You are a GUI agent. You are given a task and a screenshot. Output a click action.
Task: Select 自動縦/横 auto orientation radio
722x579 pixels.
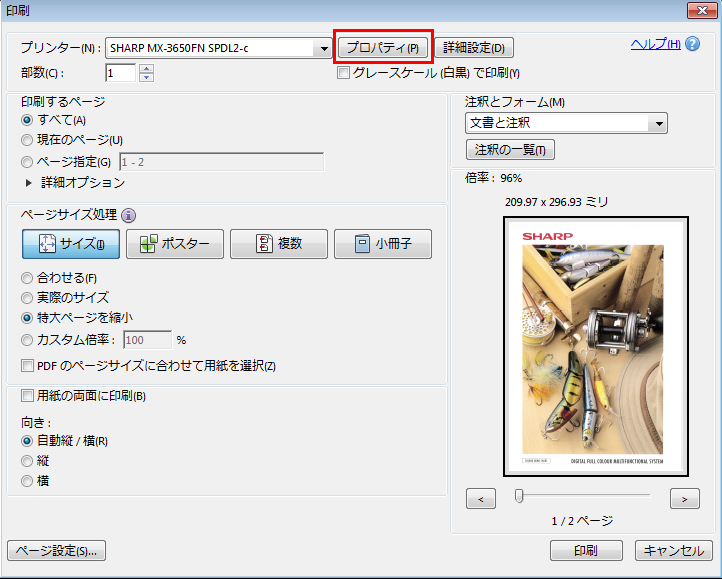pos(27,441)
